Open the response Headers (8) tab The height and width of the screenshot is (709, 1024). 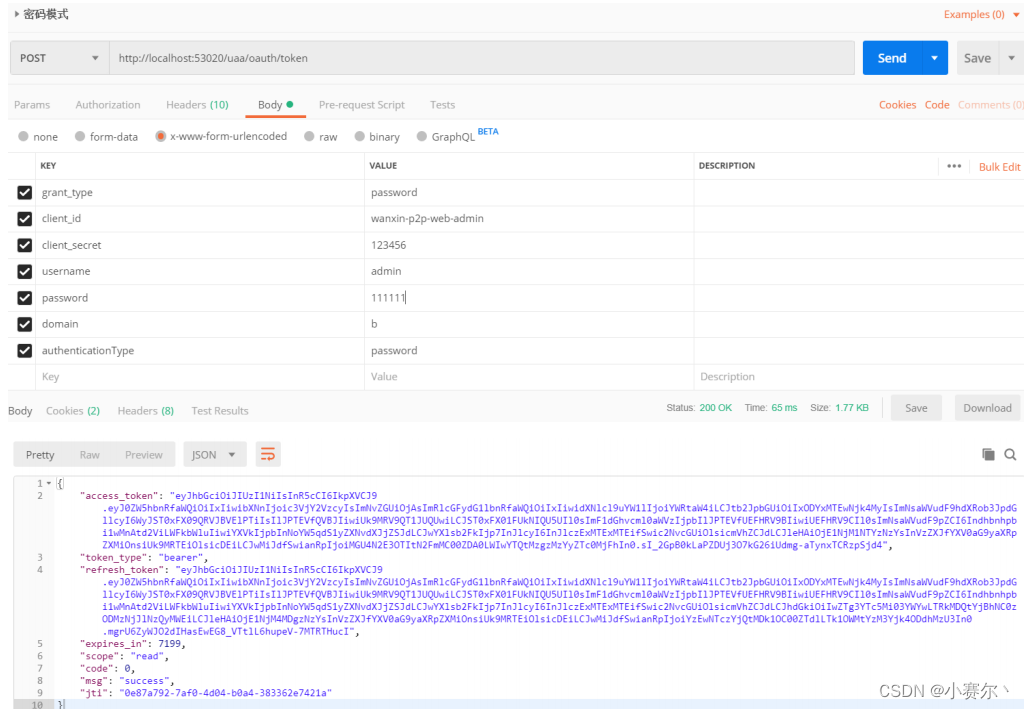(146, 411)
